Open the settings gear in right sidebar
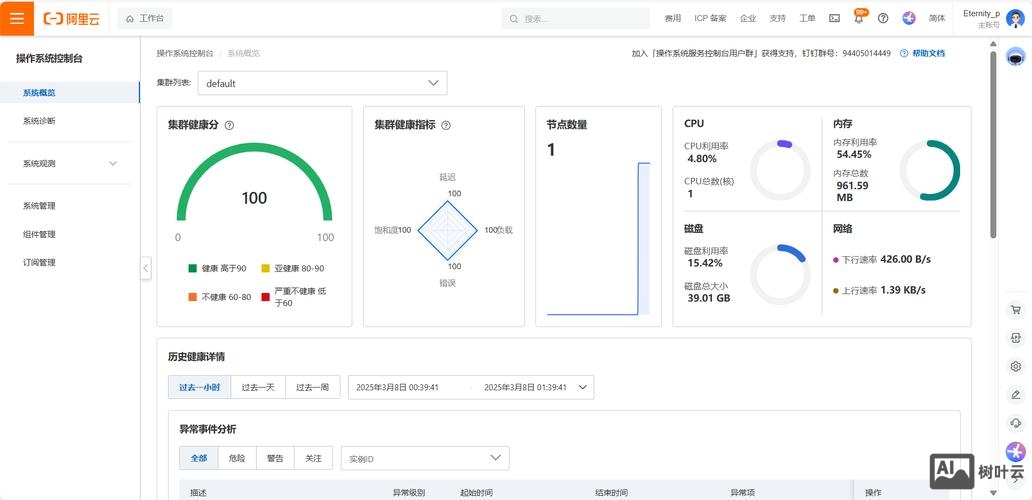This screenshot has width=1032, height=500. click(1016, 366)
